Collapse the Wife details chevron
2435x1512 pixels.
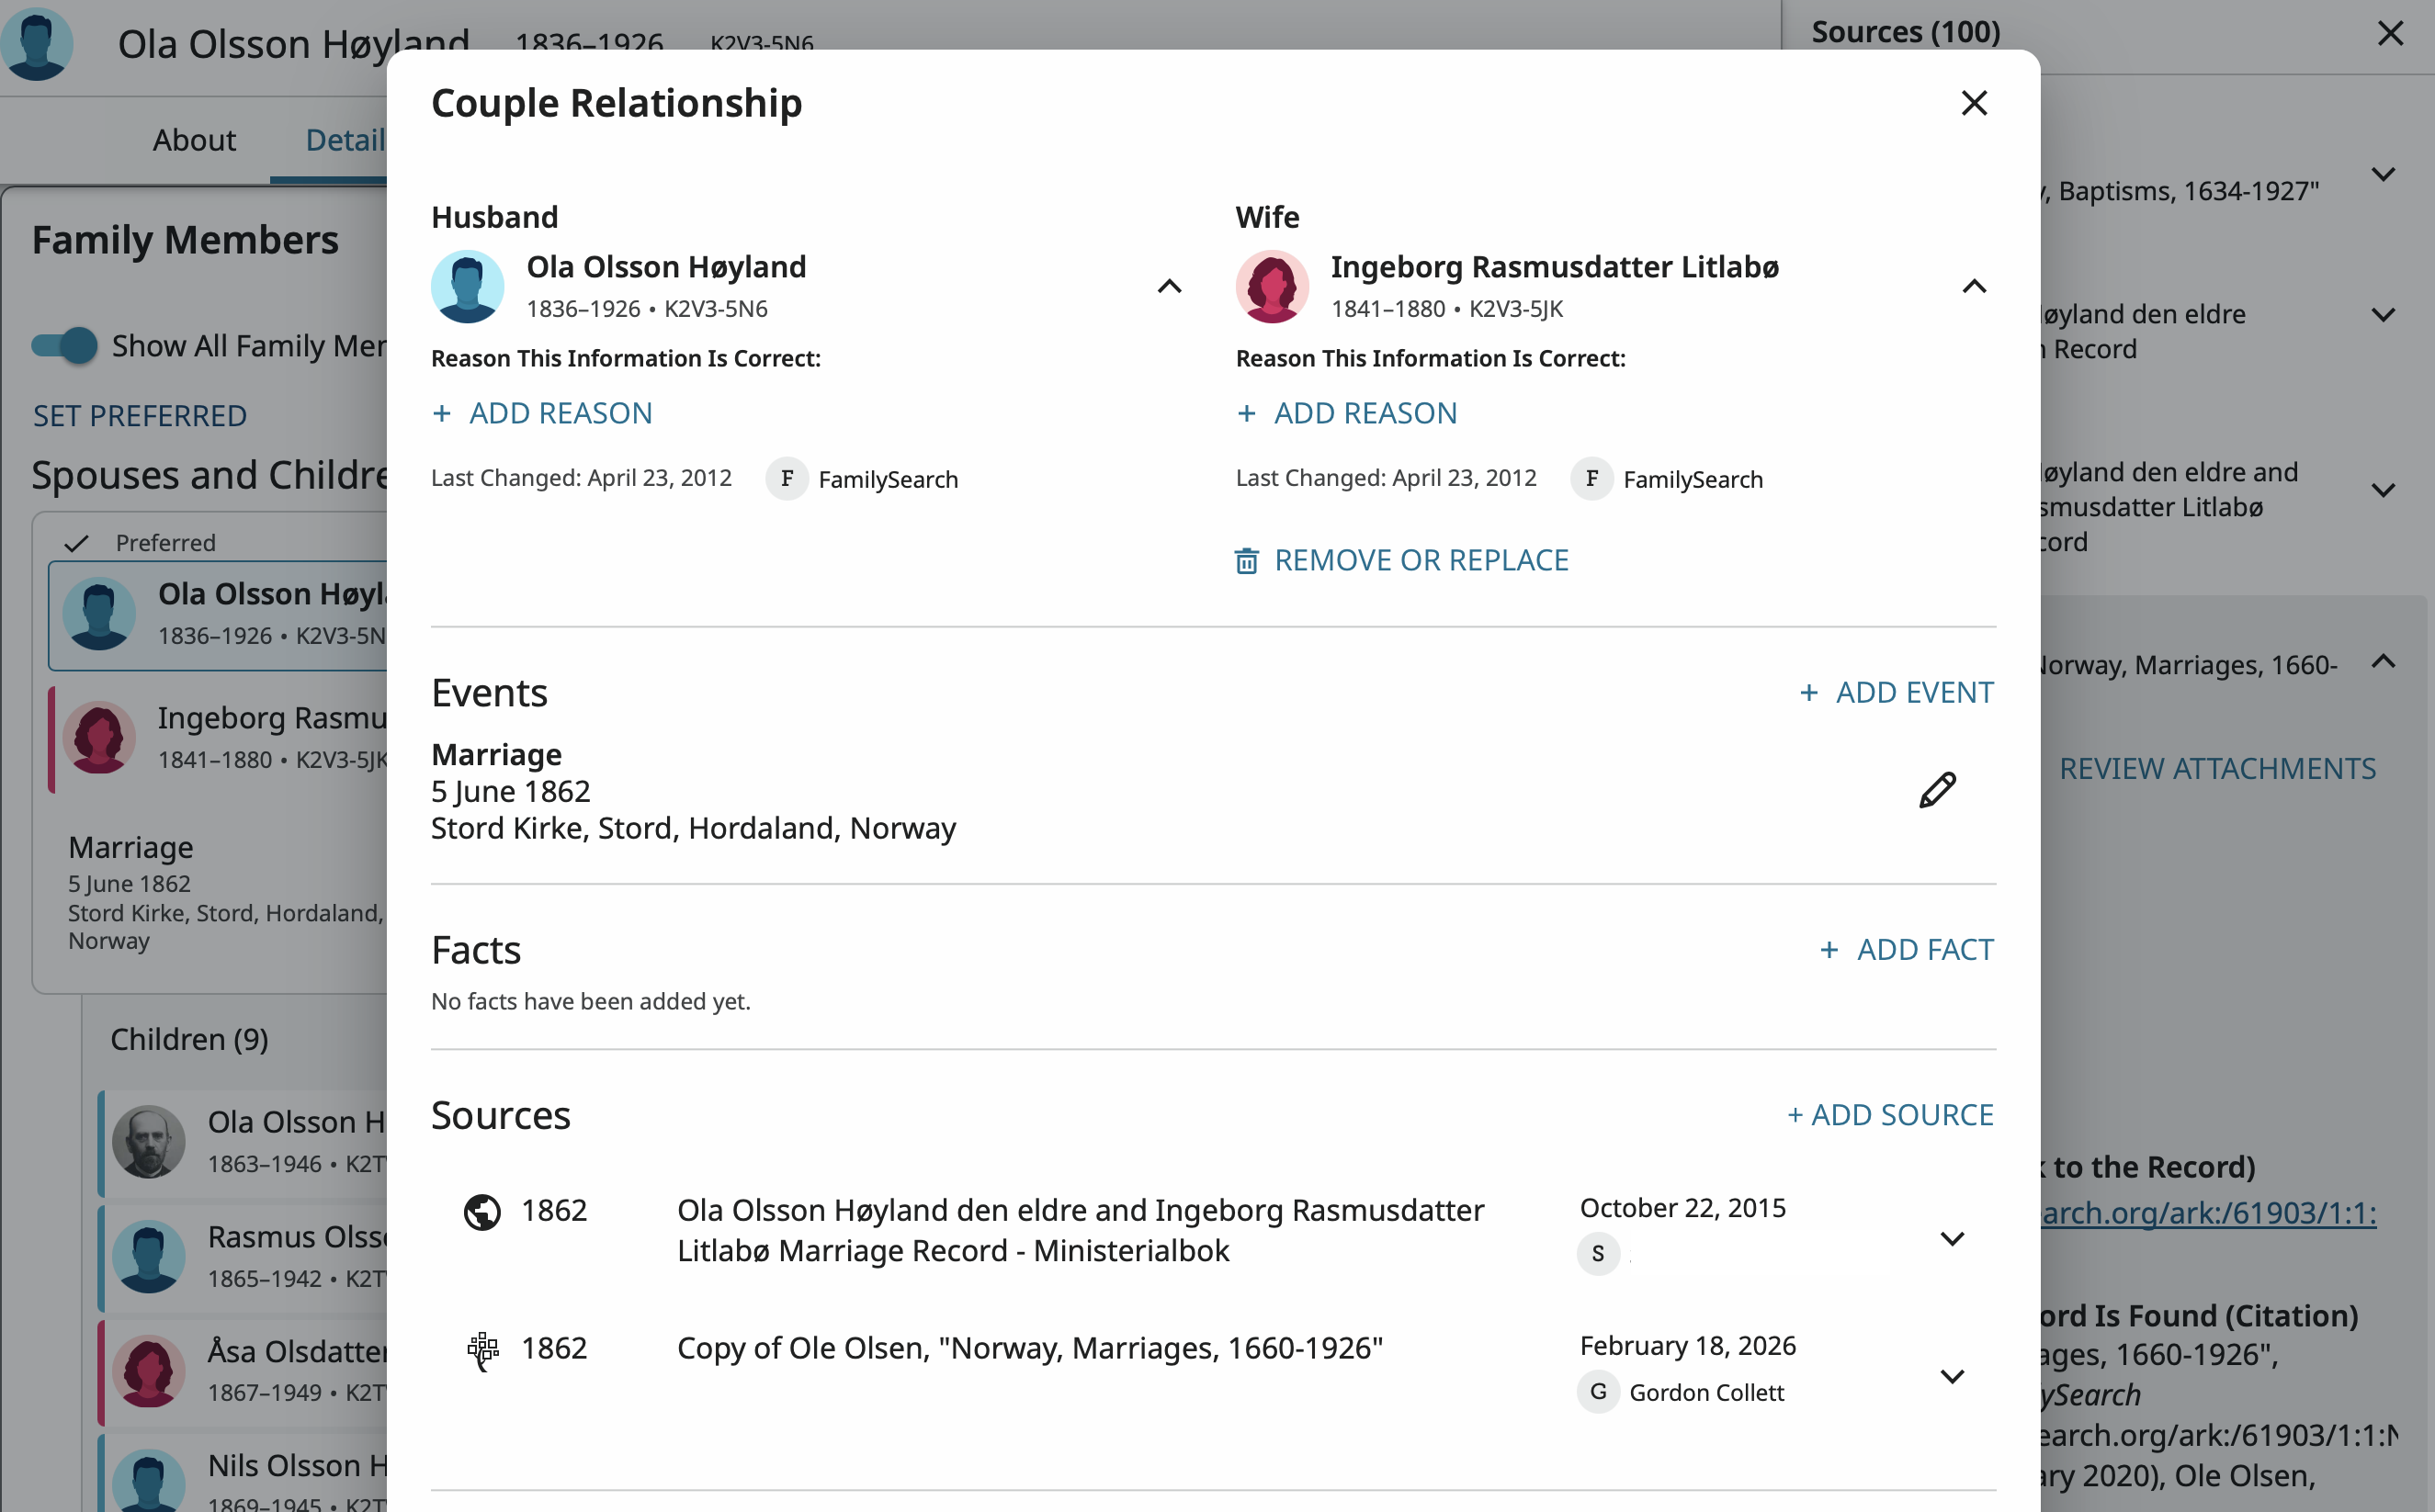click(x=1973, y=287)
